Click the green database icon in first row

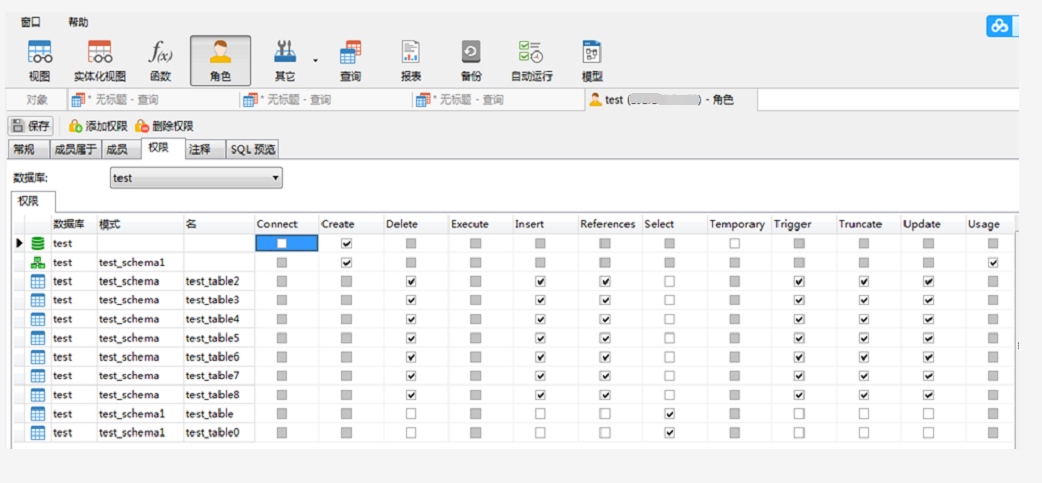[39, 244]
